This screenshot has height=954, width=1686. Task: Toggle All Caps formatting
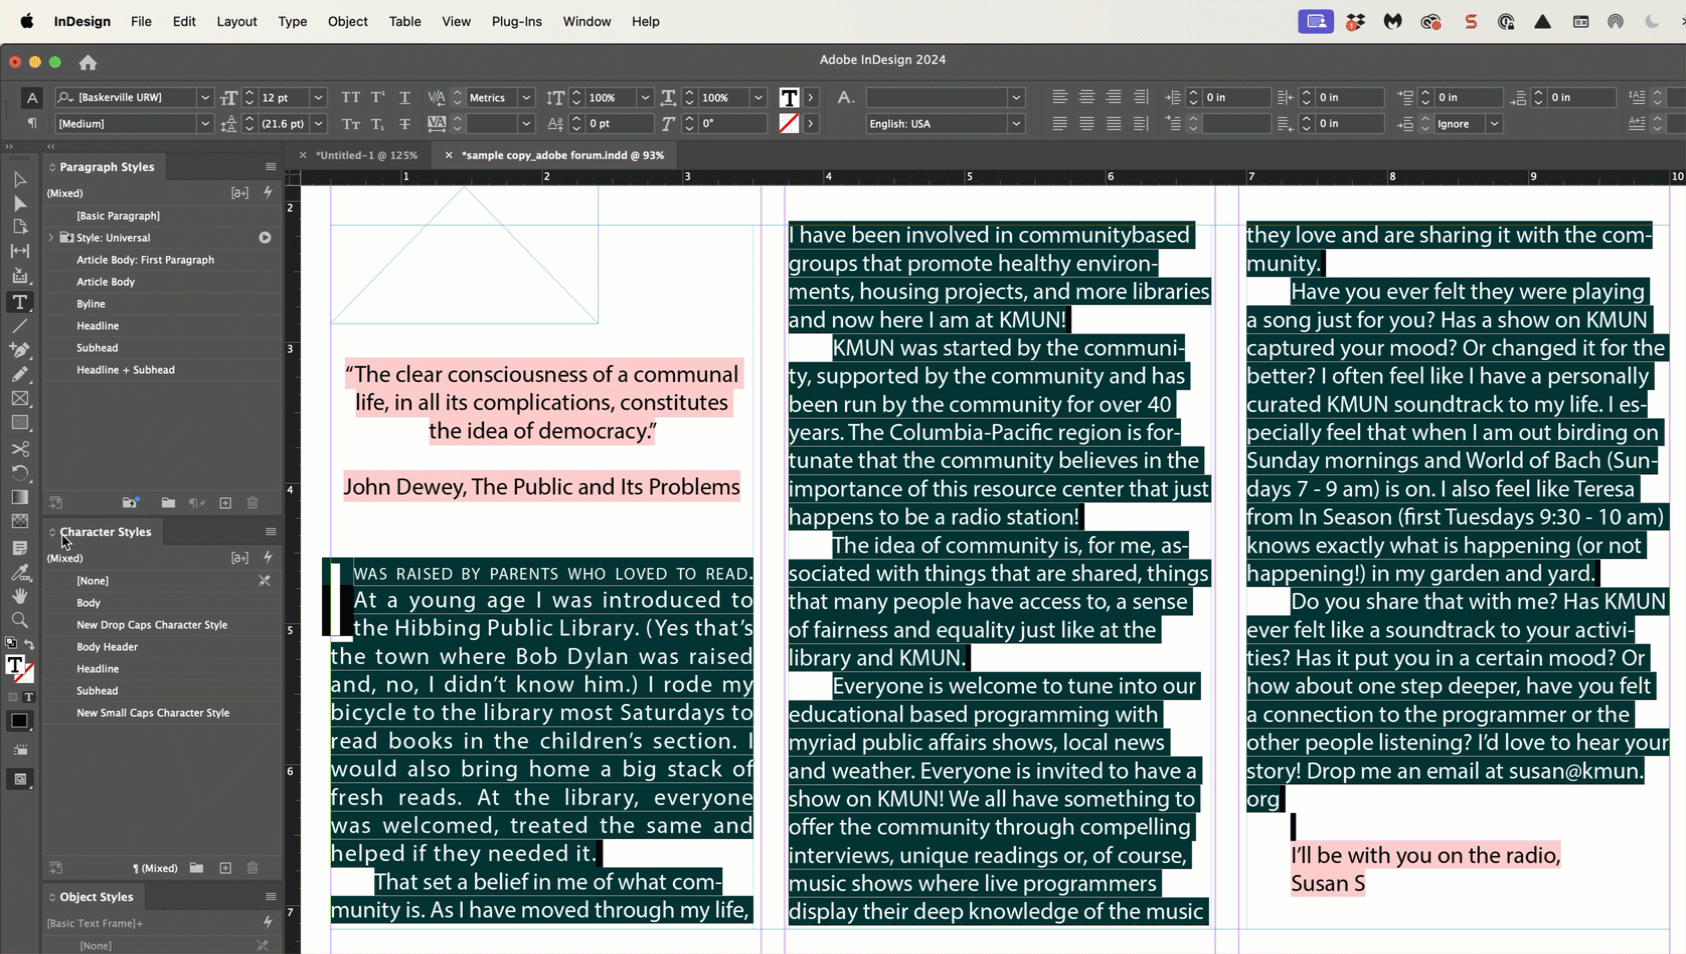click(350, 97)
